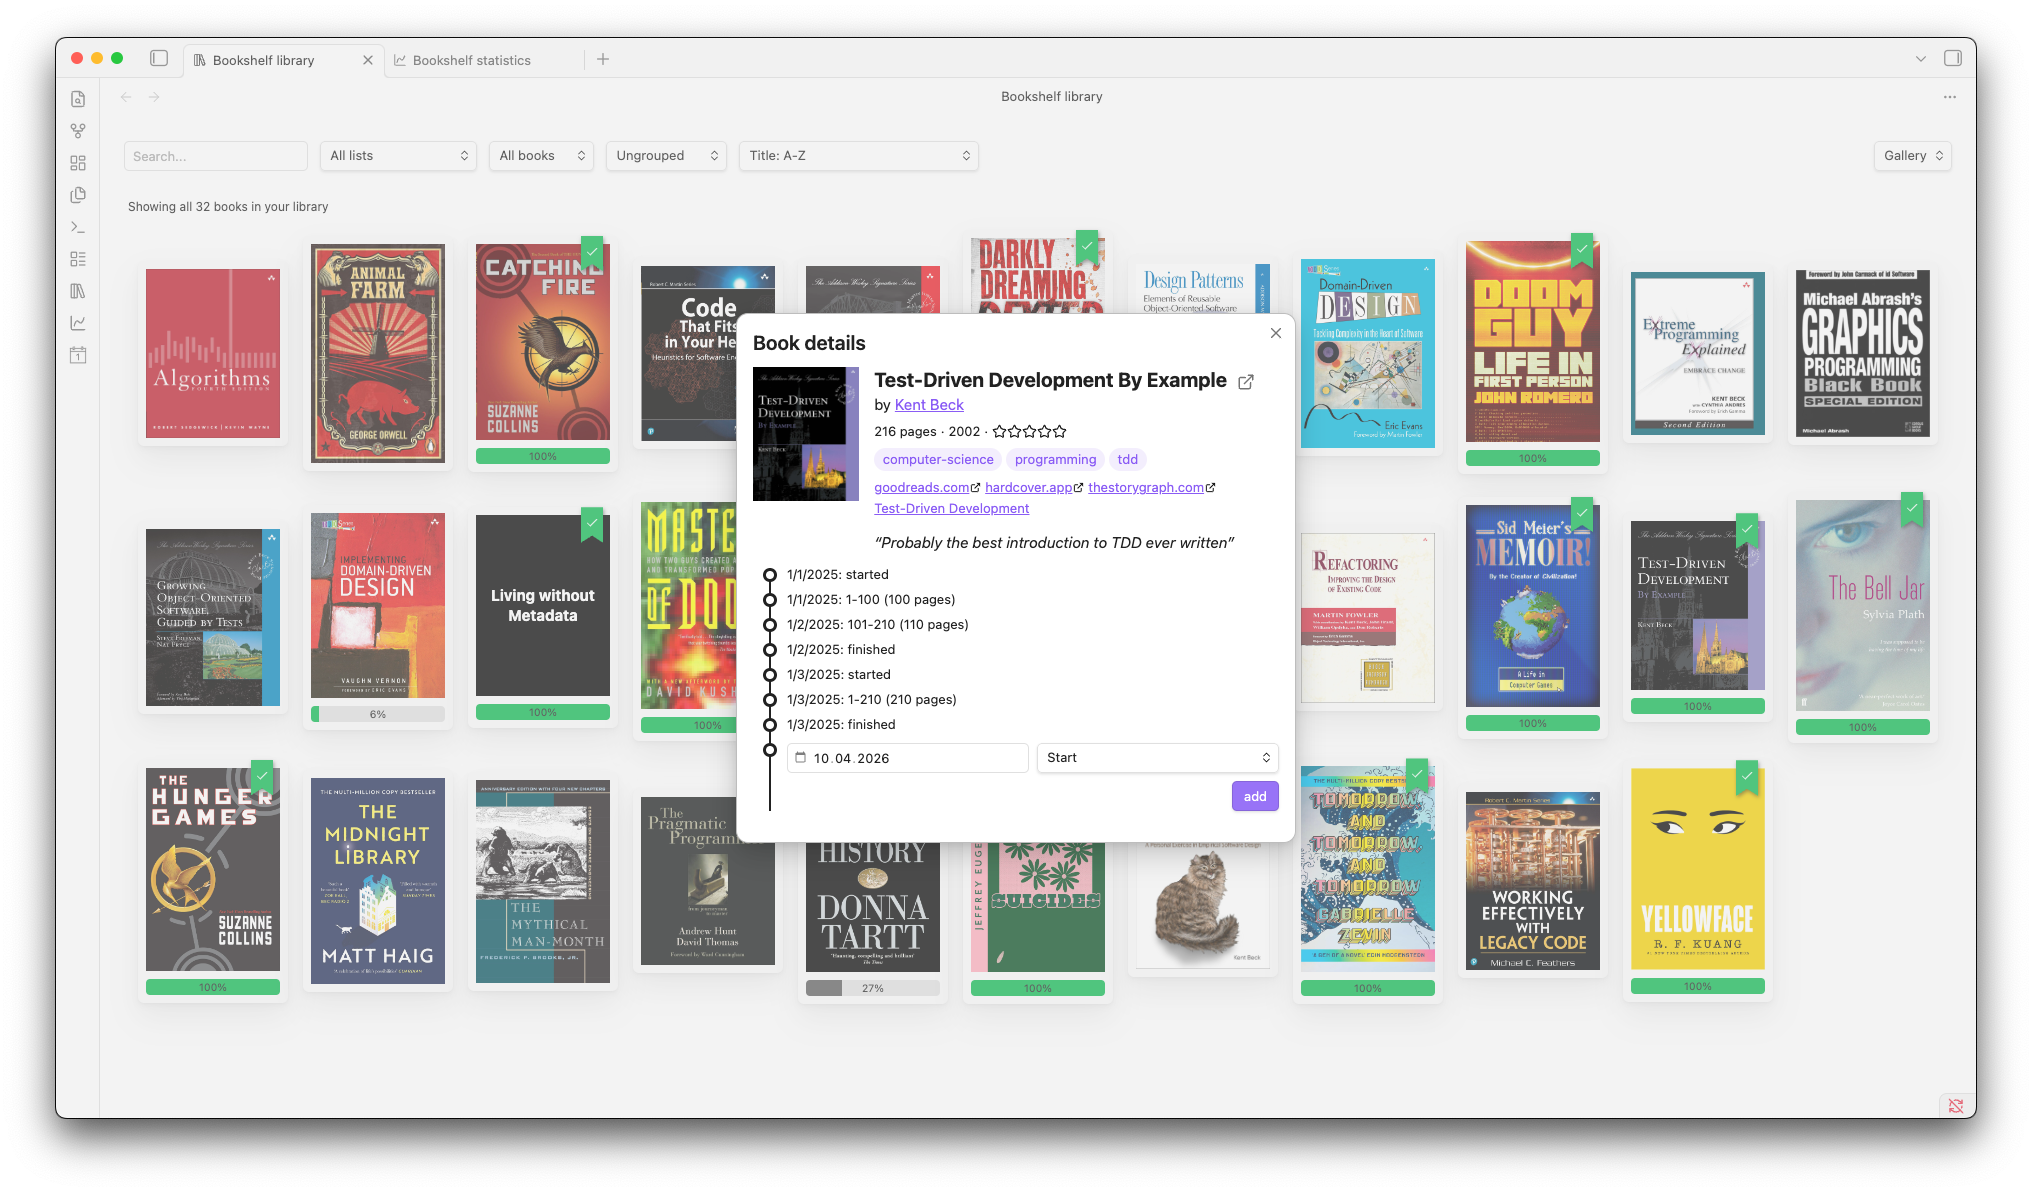
Task: Navigate back with the left arrow
Action: pyautogui.click(x=126, y=97)
